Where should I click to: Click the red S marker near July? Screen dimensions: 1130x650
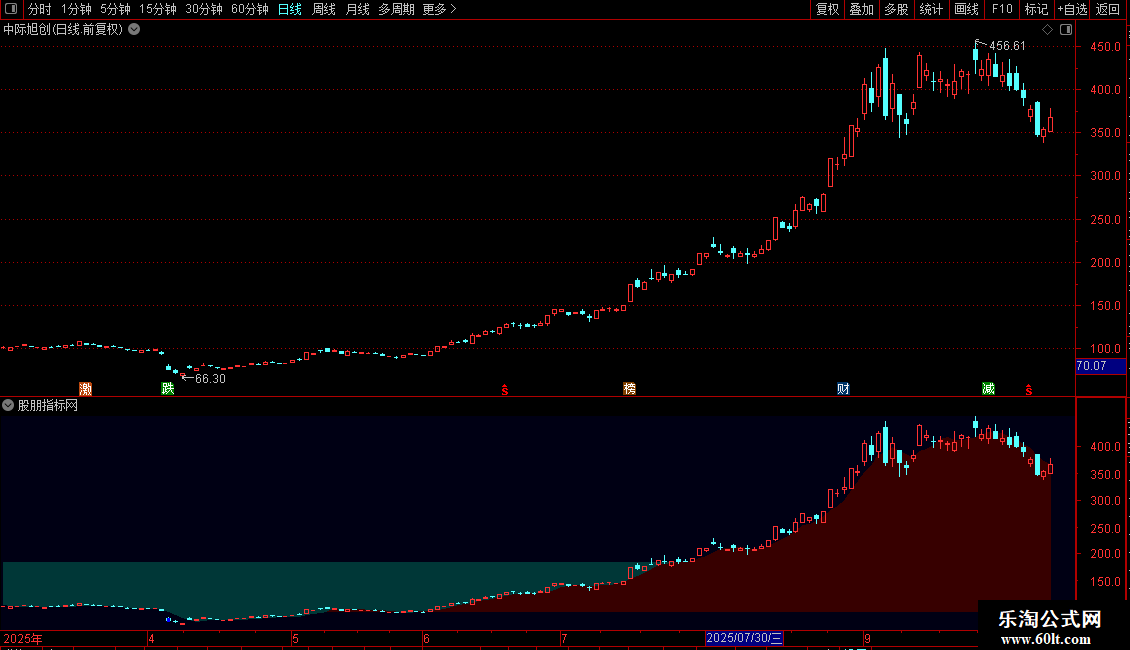pos(505,390)
